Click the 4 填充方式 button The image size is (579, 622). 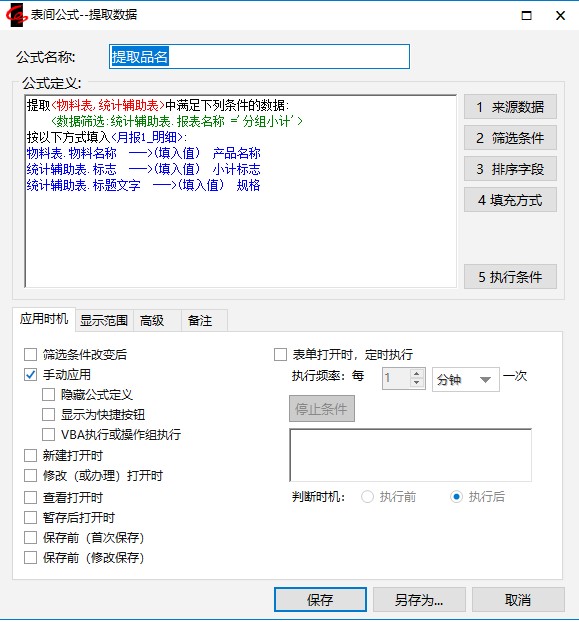[510, 200]
